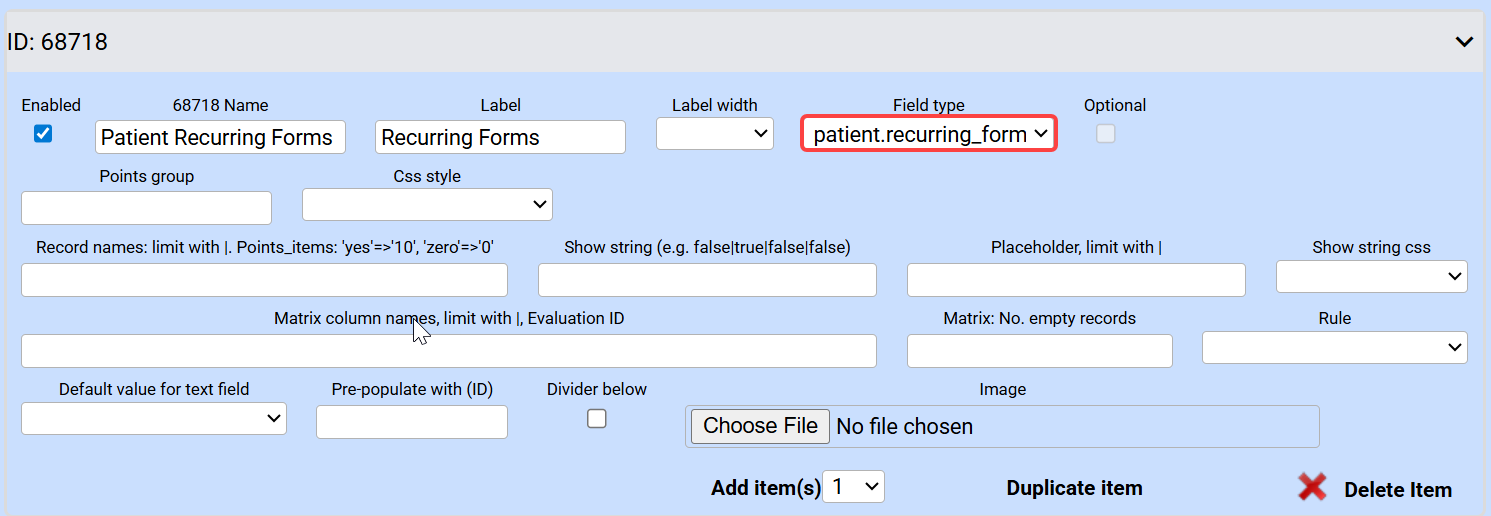
Task: Click the Recurring Forms label field
Action: pyautogui.click(x=500, y=137)
